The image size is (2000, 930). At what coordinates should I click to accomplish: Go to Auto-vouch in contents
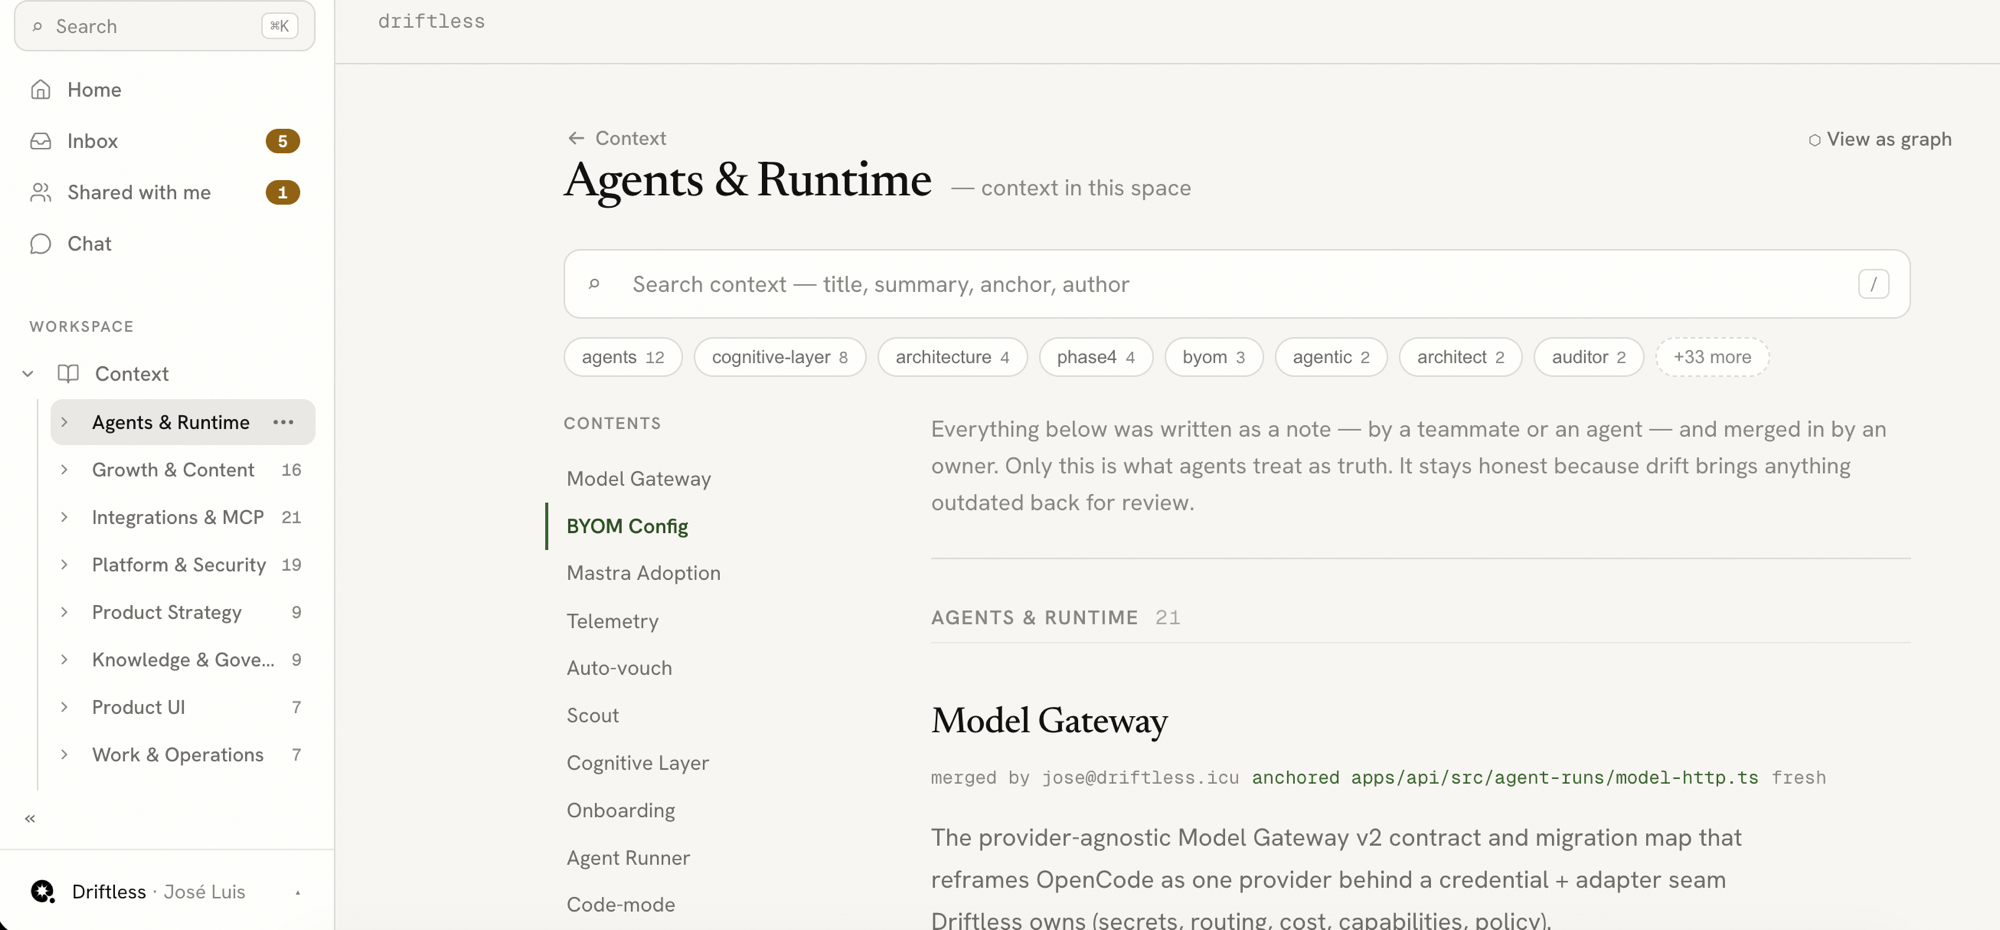pyautogui.click(x=619, y=668)
